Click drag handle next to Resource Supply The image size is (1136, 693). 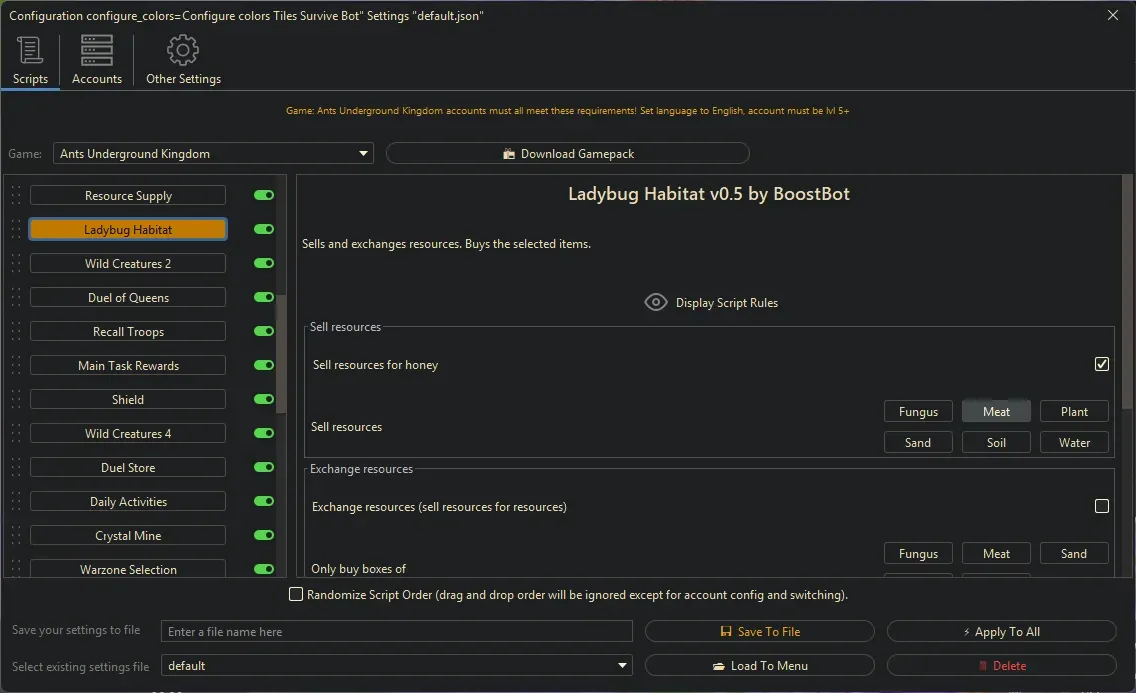(16, 196)
